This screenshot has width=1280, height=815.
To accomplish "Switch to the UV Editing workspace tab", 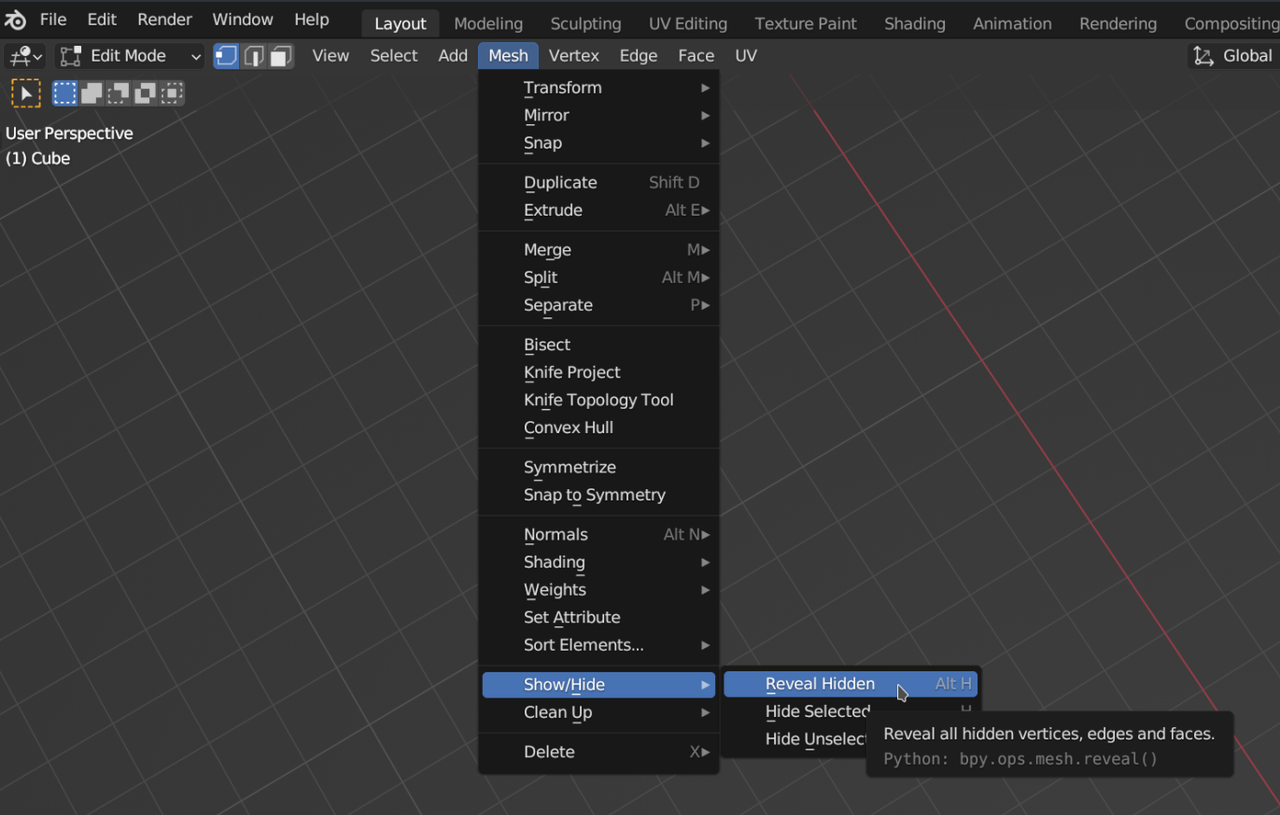I will 689,23.
